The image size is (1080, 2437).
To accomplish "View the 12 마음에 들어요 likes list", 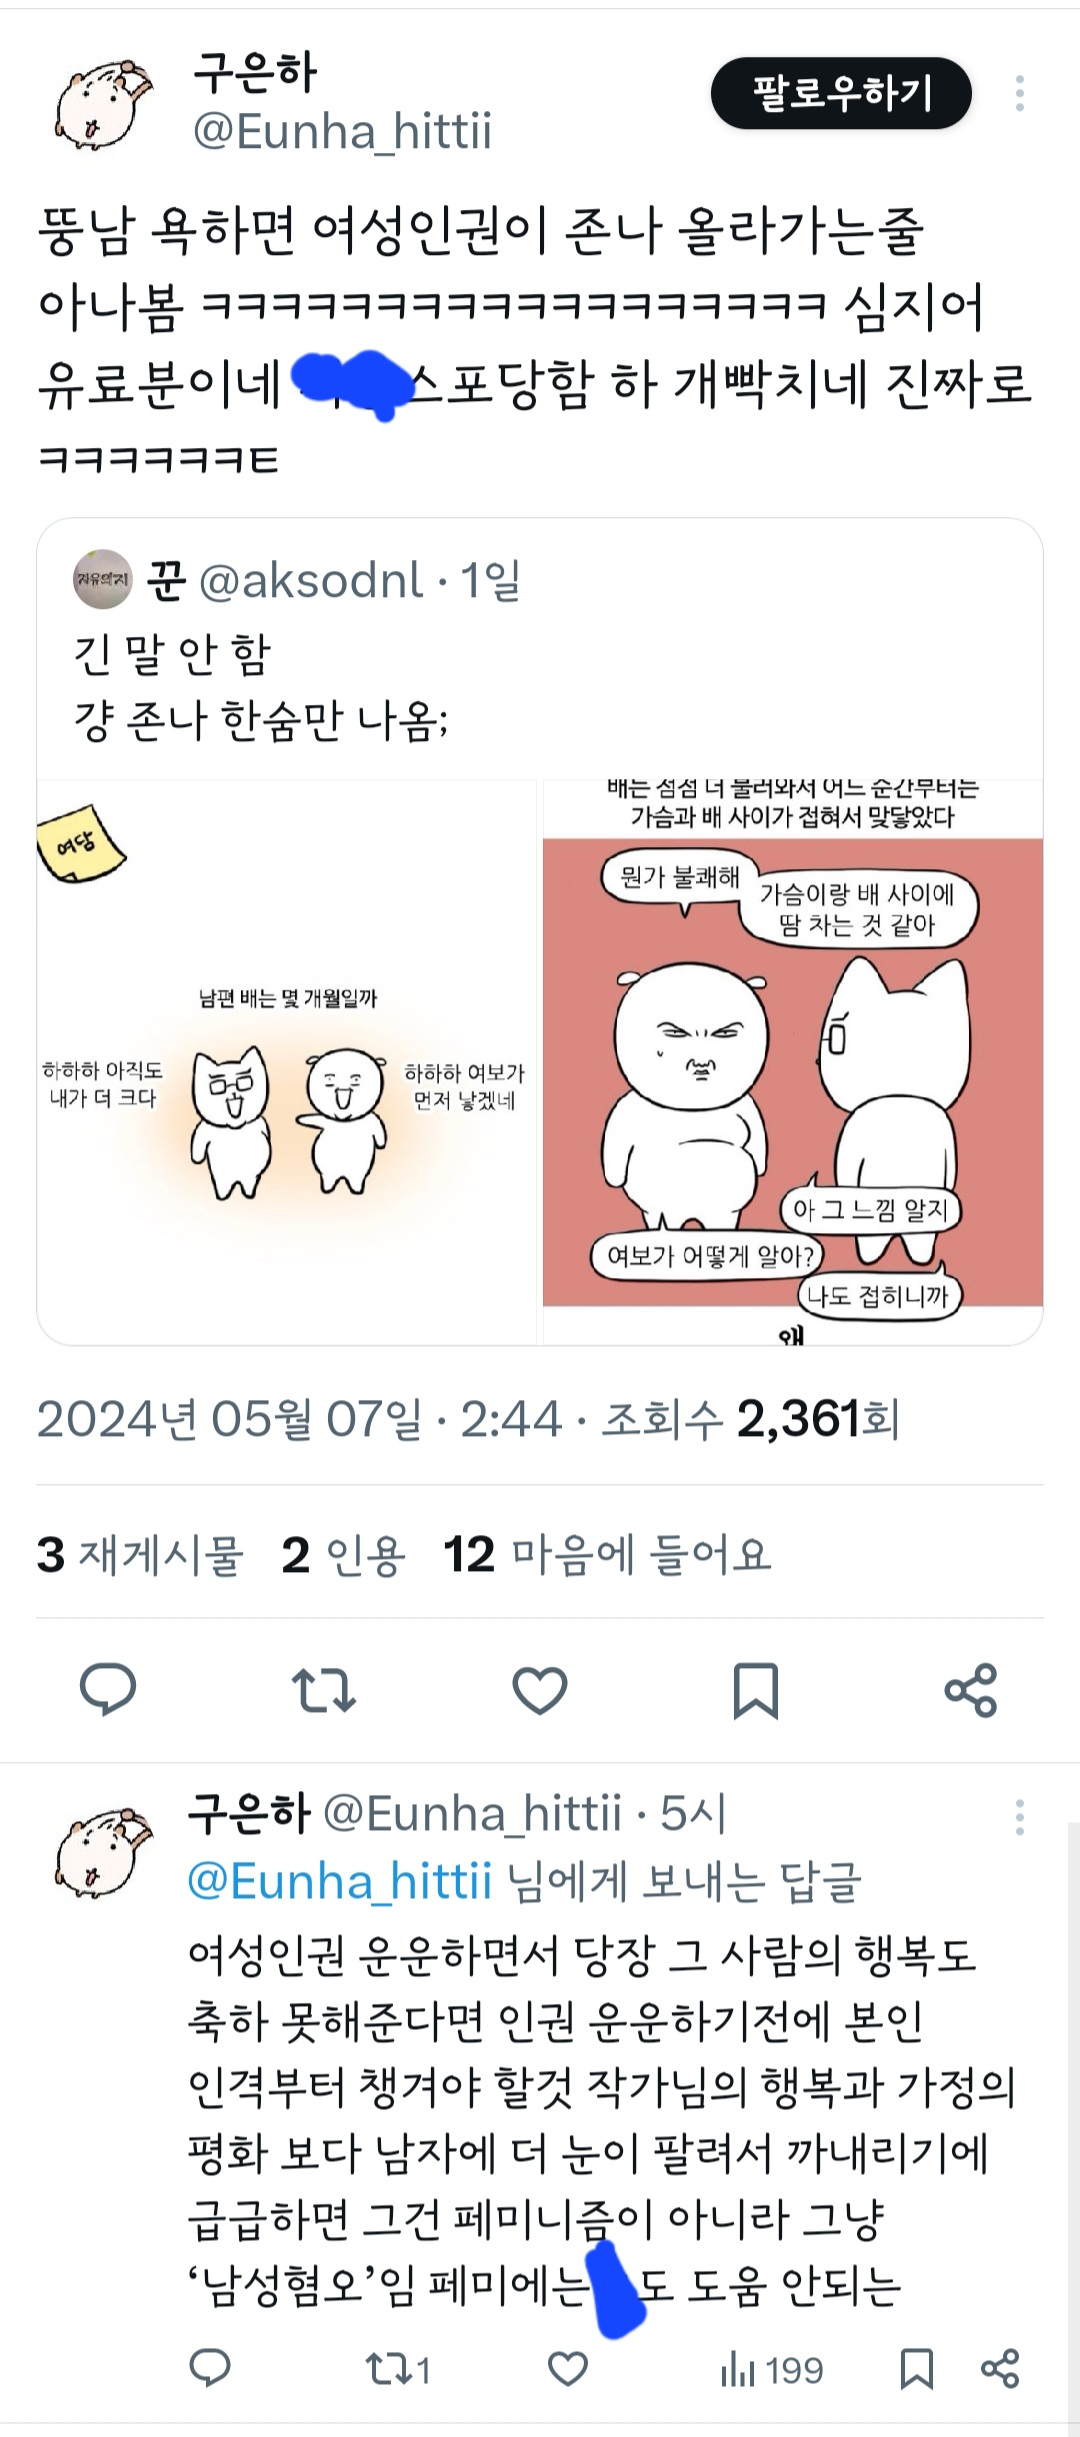I will tap(607, 1555).
